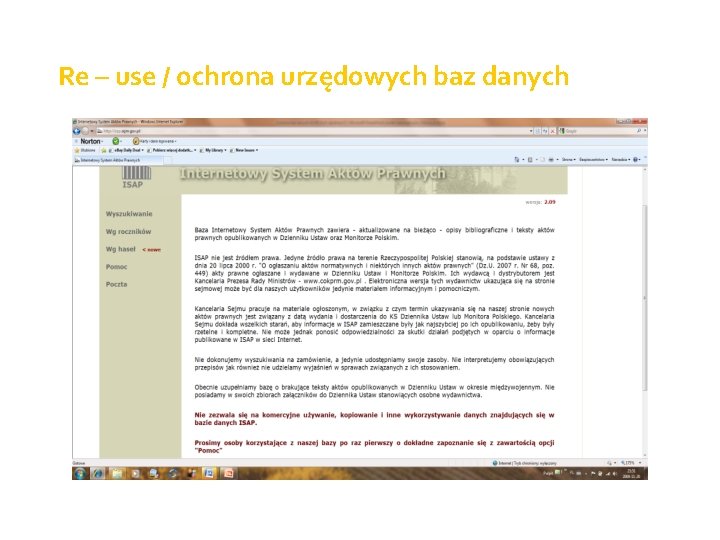Open the My Library favorites item
The image size is (720, 540).
click(213, 150)
